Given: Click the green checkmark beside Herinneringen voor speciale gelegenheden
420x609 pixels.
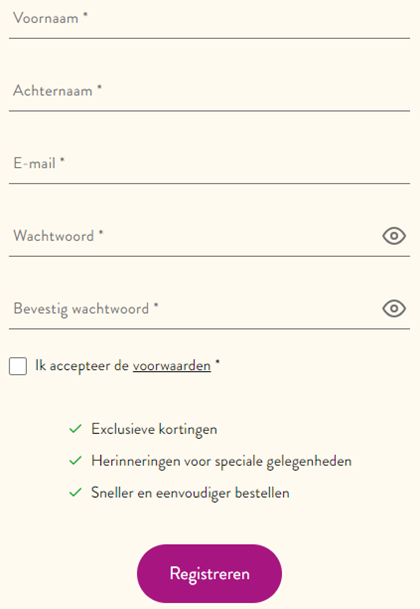Looking at the screenshot, I should click(75, 461).
